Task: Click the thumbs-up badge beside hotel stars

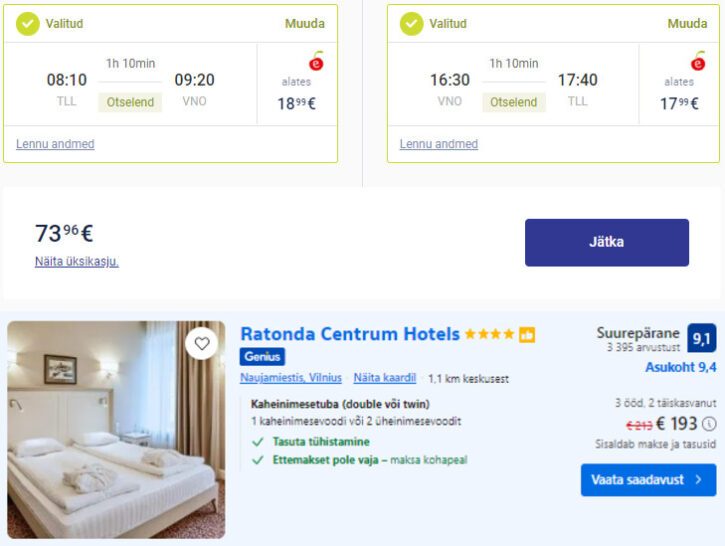Action: click(x=527, y=335)
